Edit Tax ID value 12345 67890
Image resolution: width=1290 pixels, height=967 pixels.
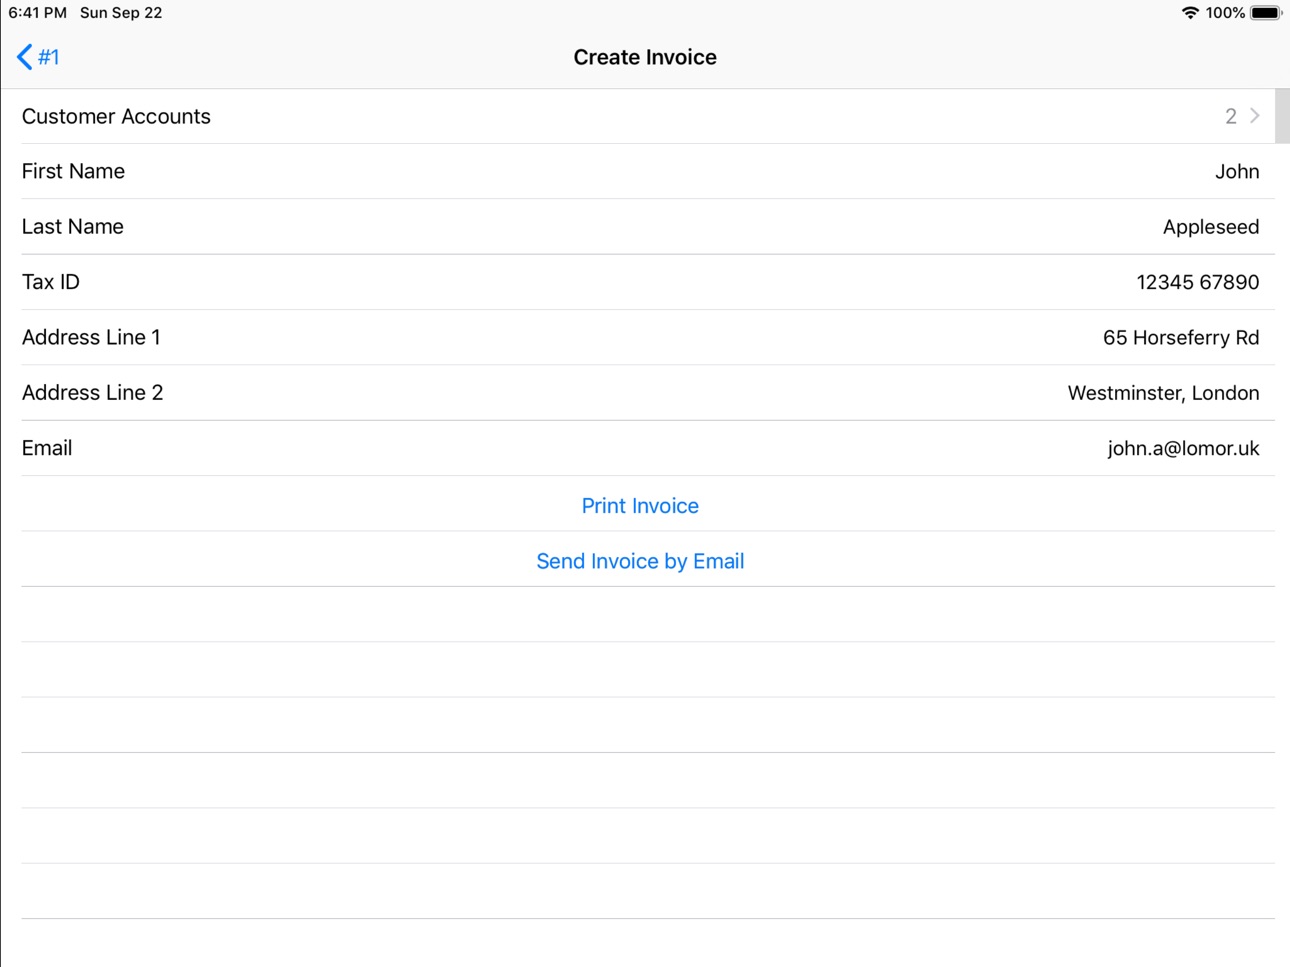click(1197, 282)
